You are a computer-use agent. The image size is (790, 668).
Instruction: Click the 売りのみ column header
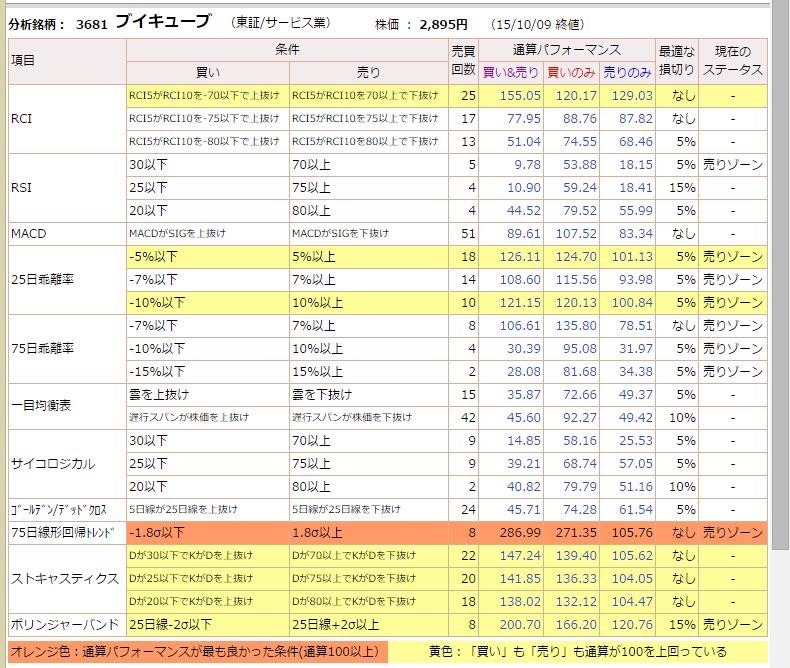point(629,72)
